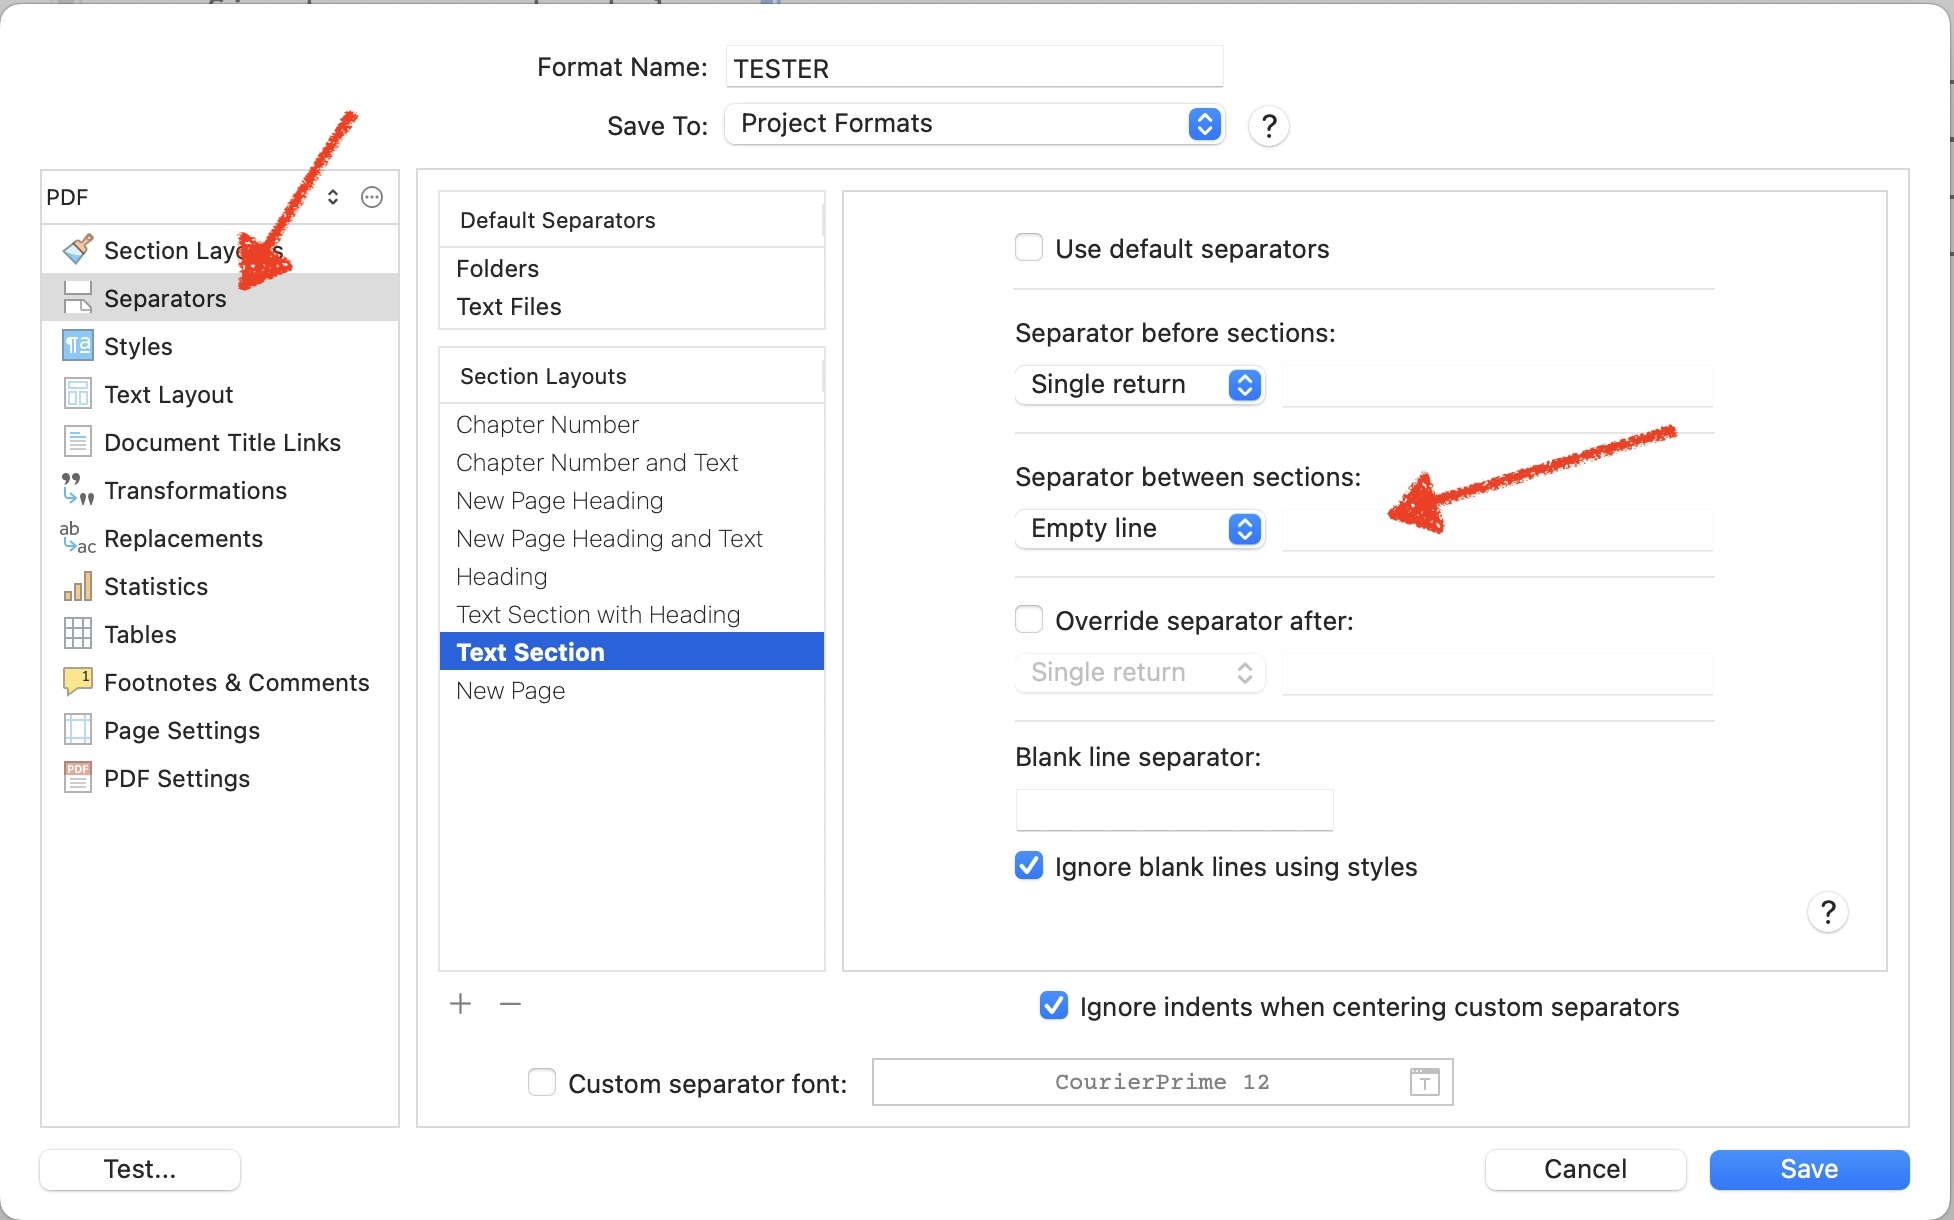Expand the Empty line separator dropdown
1954x1220 pixels.
[x=1140, y=529]
